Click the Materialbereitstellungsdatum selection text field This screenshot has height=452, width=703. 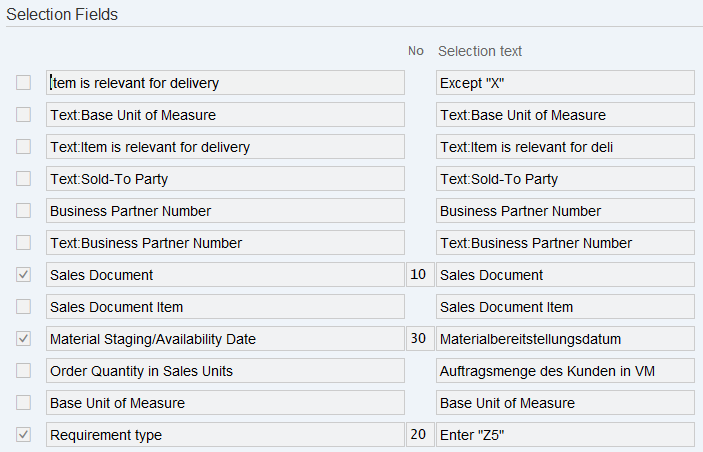tap(565, 339)
